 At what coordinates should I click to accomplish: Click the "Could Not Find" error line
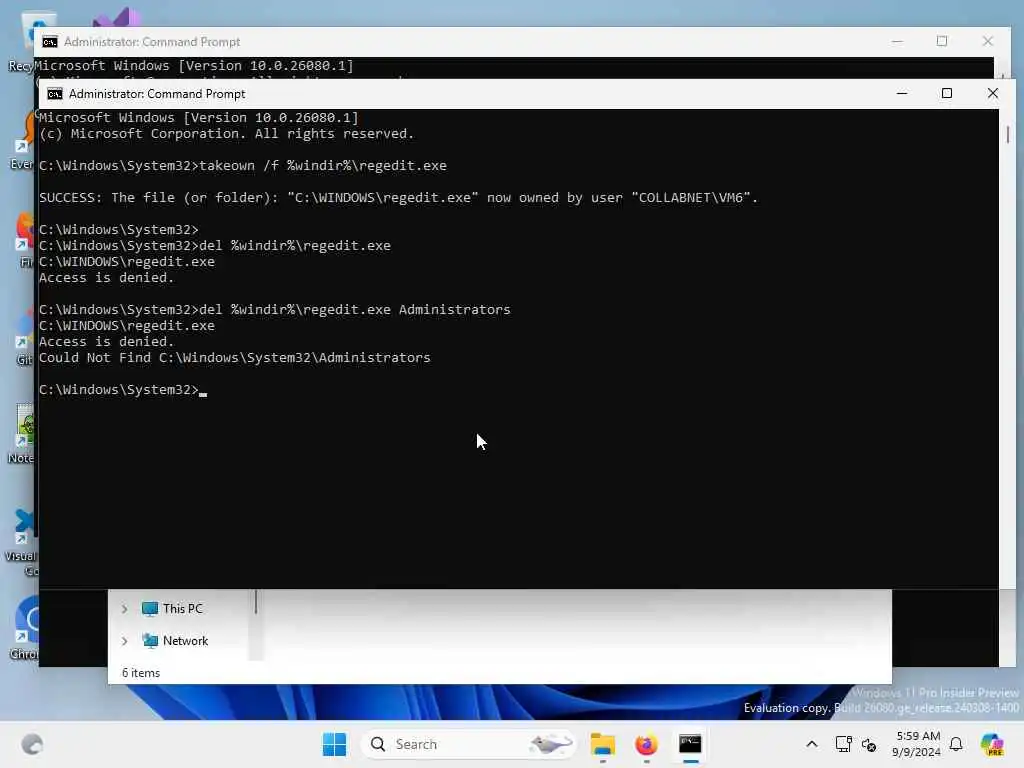pos(234,358)
